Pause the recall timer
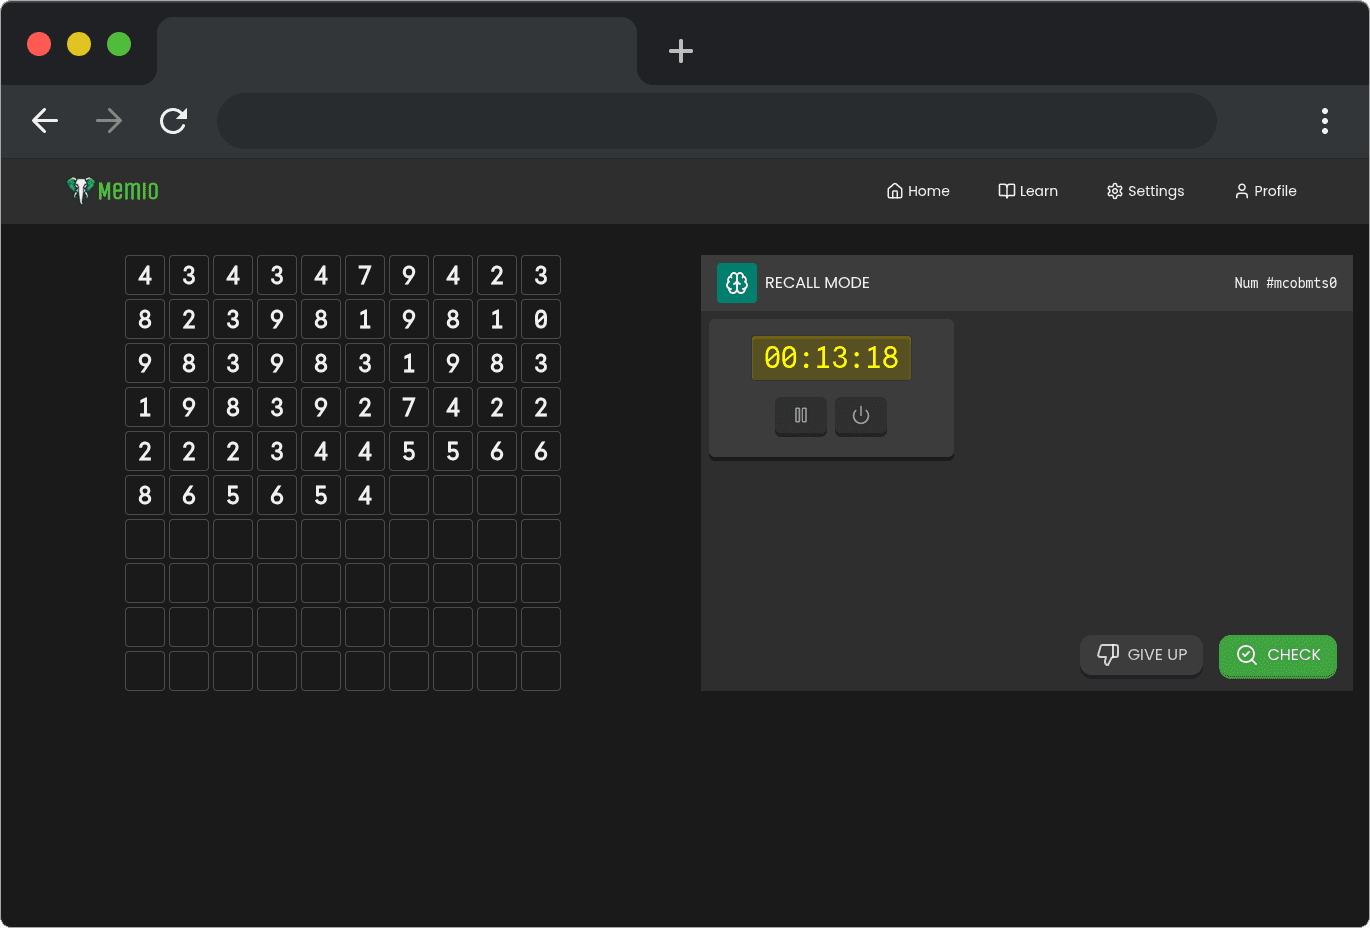Screen dimensions: 1370x928 800,416
